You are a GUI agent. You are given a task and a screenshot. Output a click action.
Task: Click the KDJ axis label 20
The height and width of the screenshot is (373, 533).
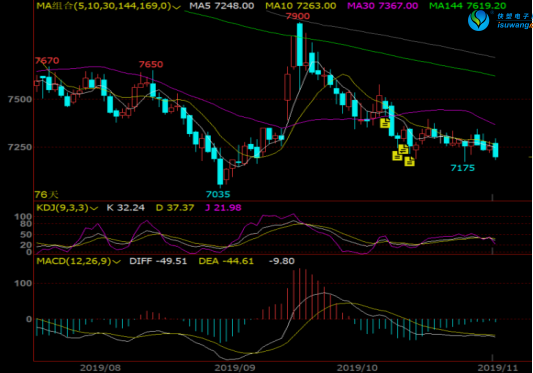tap(26, 245)
